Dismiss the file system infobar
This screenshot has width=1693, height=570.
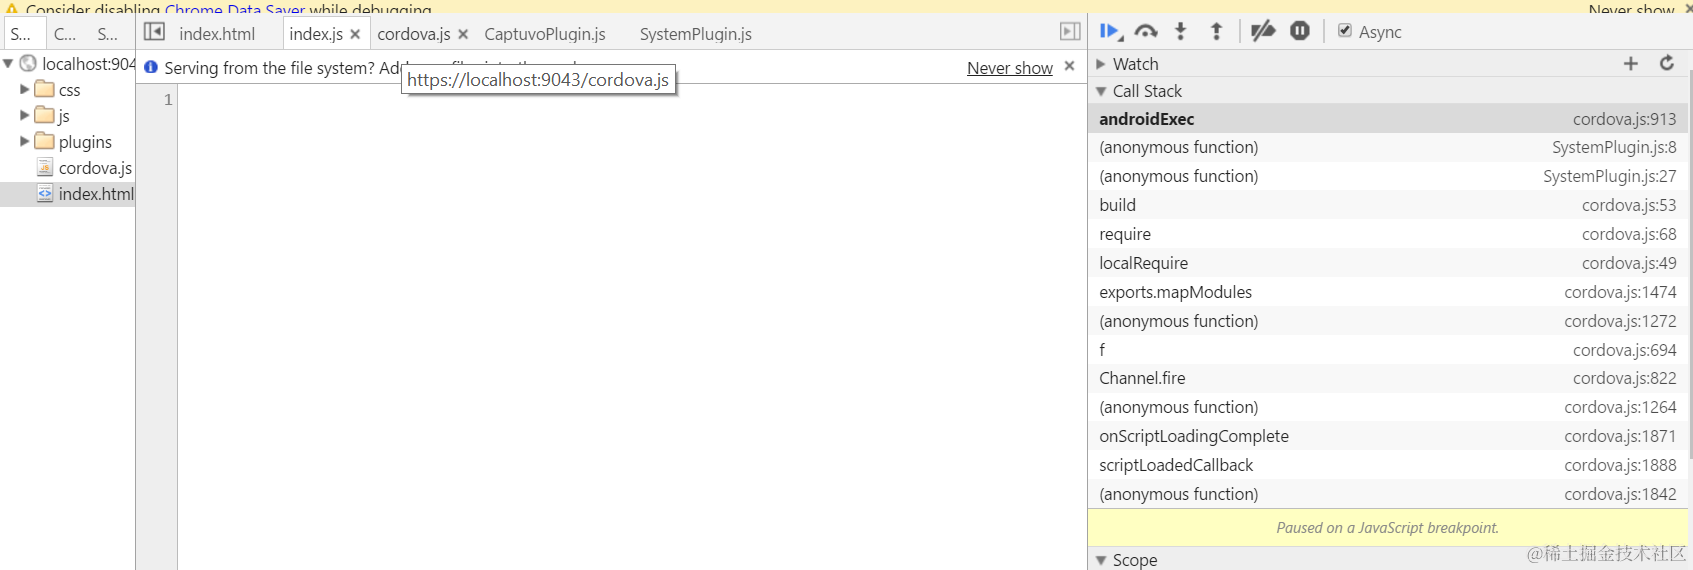(x=1069, y=66)
